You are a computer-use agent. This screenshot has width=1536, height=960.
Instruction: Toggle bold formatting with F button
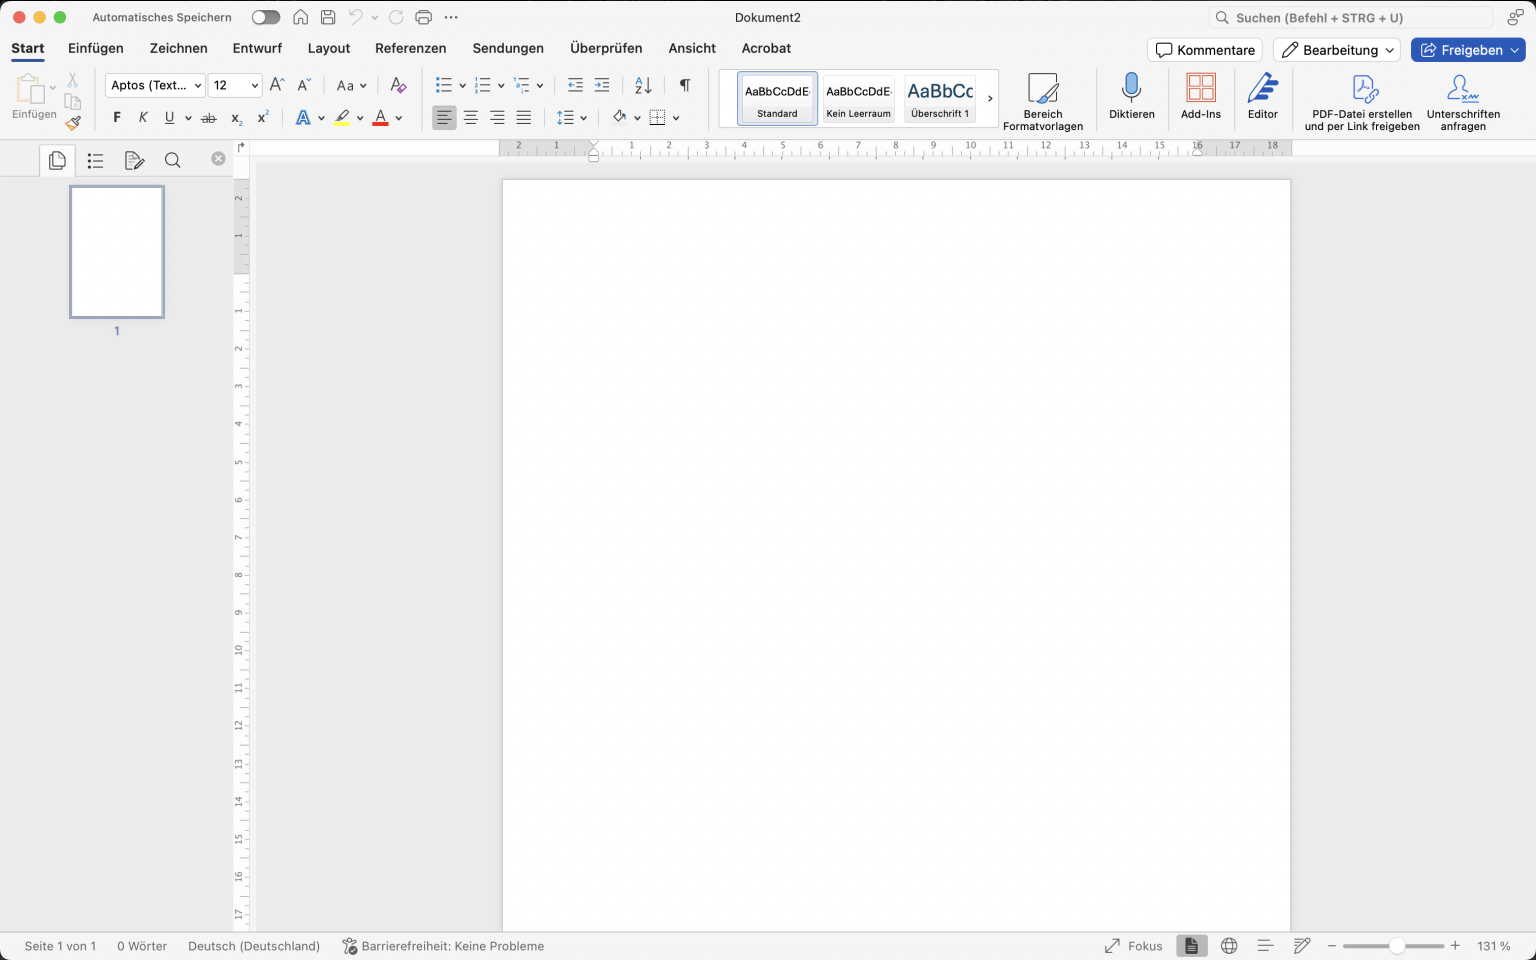[x=116, y=117]
